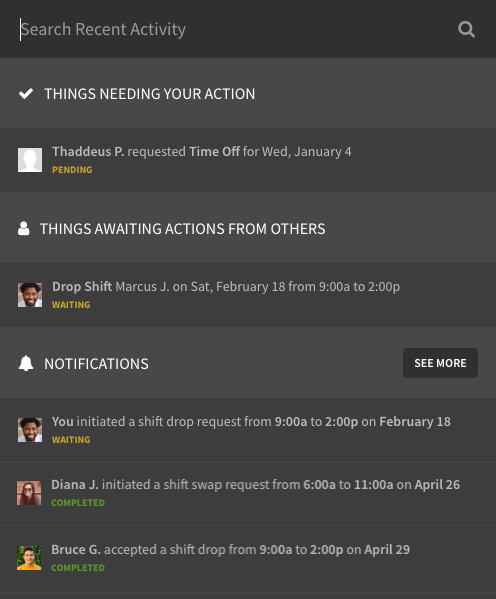Click the COMPLETED label under Diana J.
The image size is (496, 599).
coord(78,503)
